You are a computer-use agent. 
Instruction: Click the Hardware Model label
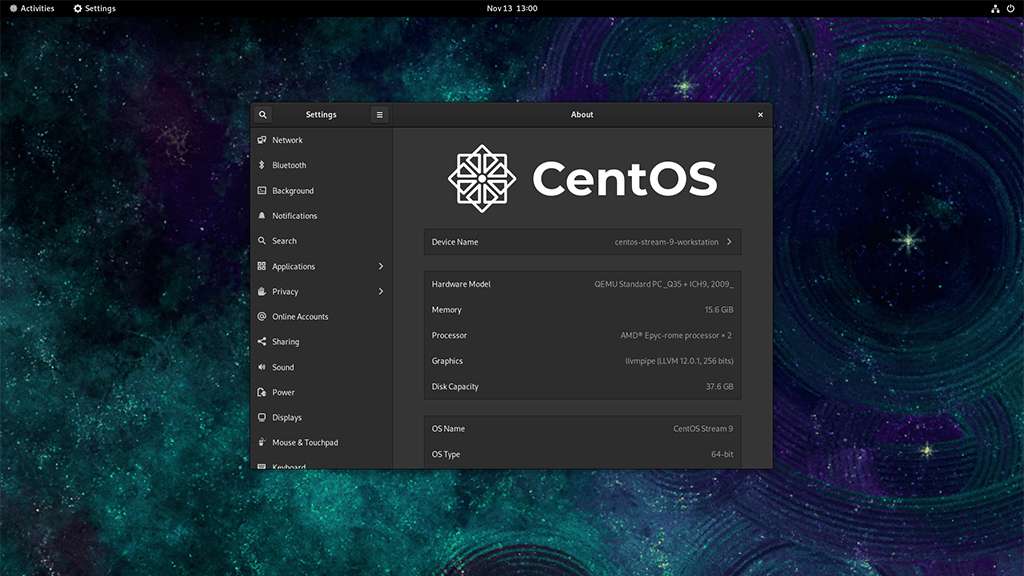point(461,284)
